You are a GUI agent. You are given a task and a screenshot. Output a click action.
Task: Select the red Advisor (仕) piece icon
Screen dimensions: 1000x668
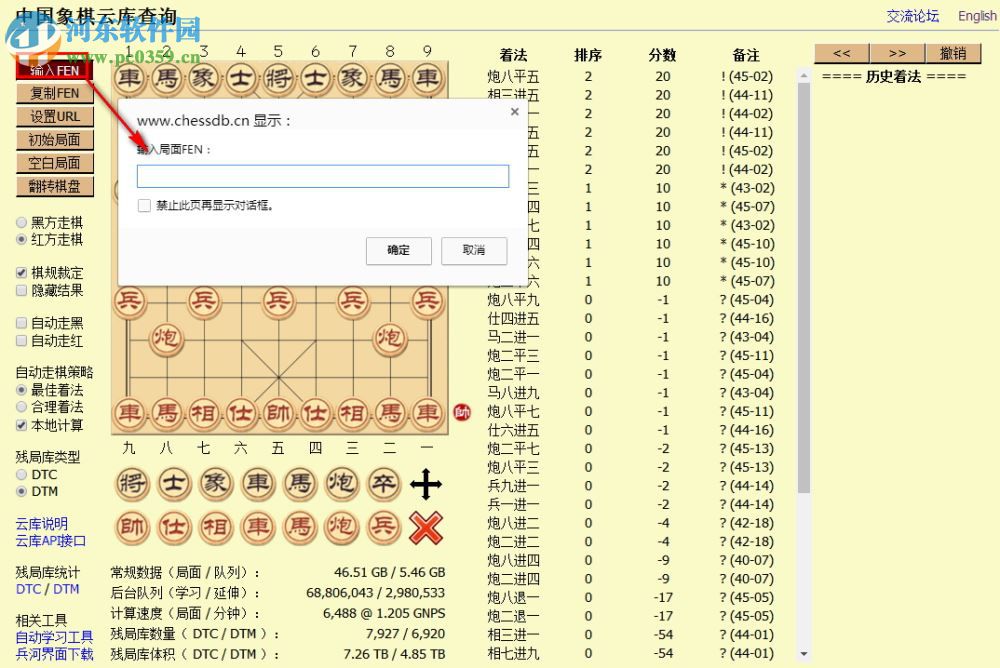[173, 528]
